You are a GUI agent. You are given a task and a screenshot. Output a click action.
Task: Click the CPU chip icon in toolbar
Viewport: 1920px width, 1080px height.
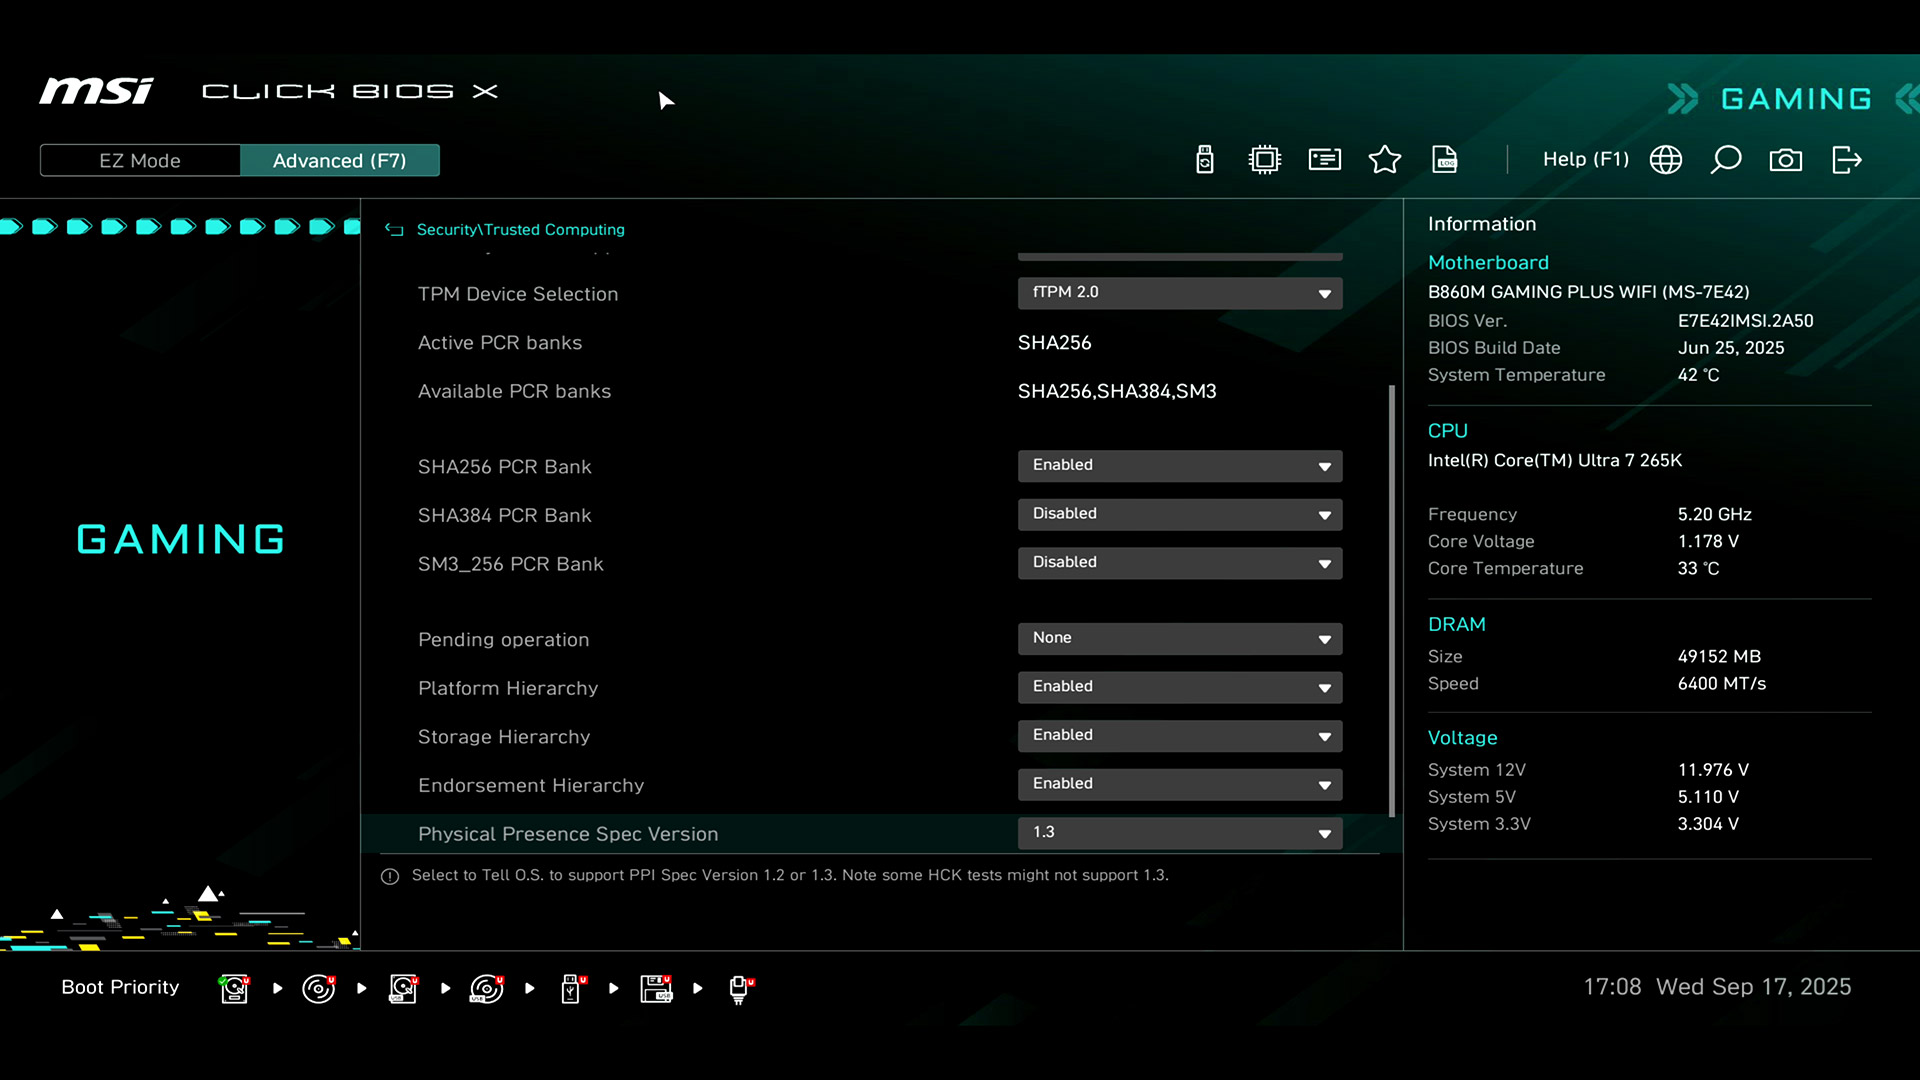(x=1265, y=160)
